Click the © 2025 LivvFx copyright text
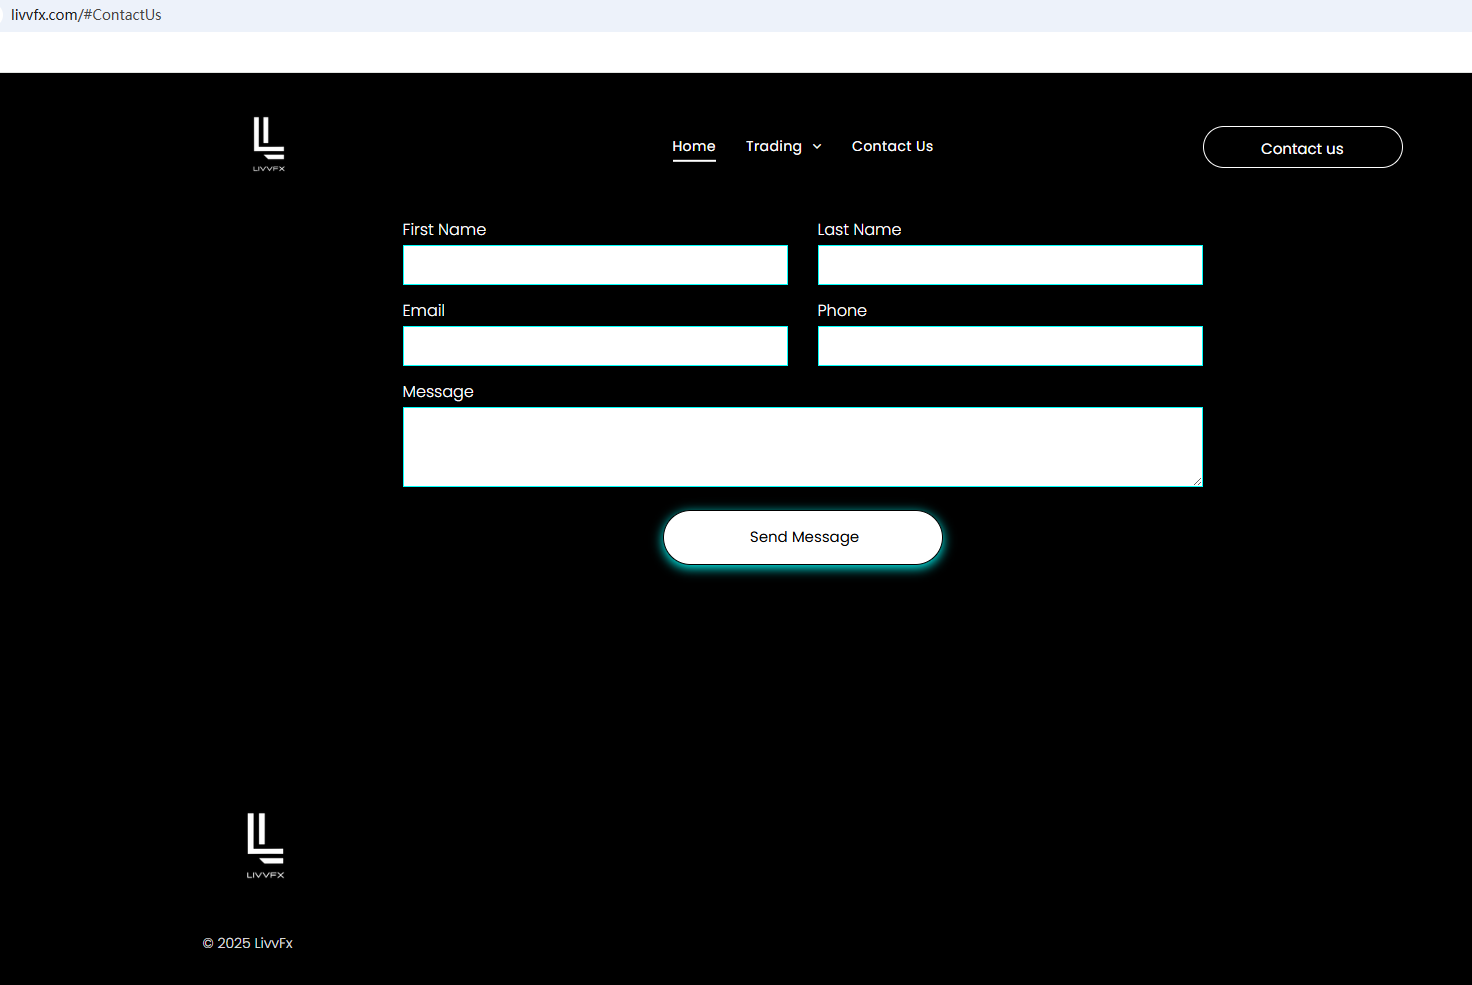The image size is (1472, 985). [248, 943]
